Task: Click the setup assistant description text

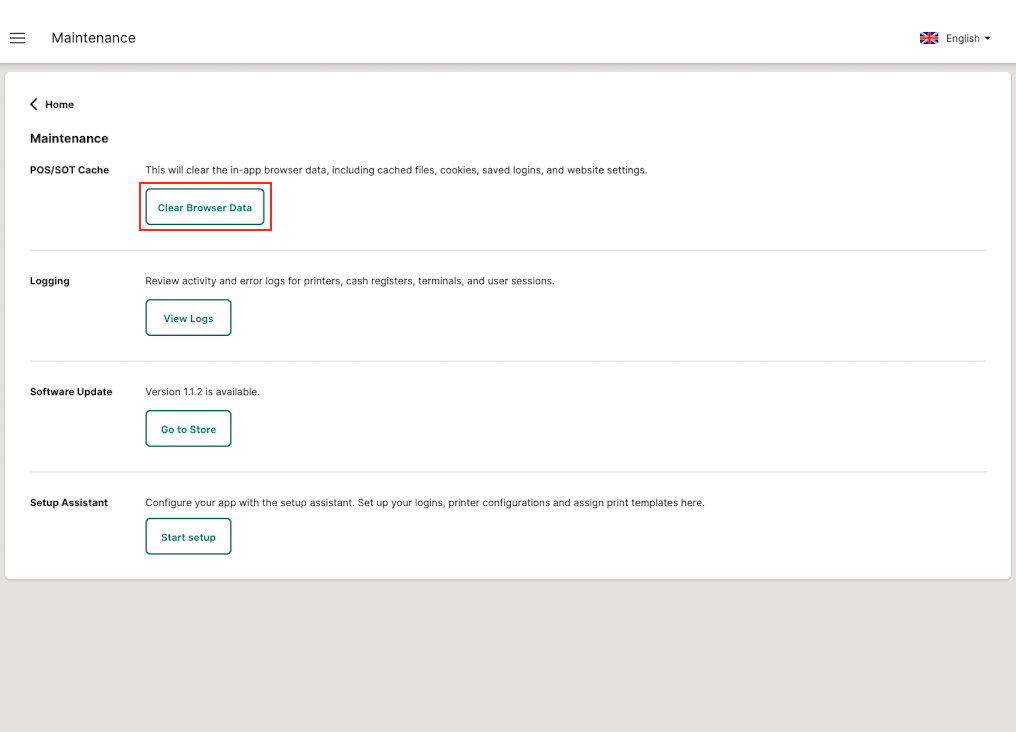Action: [424, 503]
